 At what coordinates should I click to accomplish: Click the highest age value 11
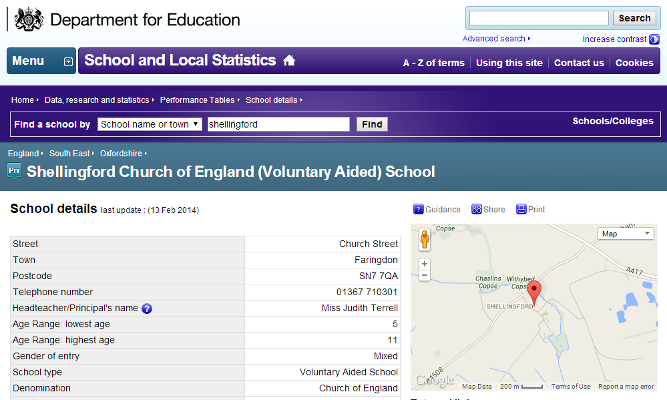(x=392, y=340)
